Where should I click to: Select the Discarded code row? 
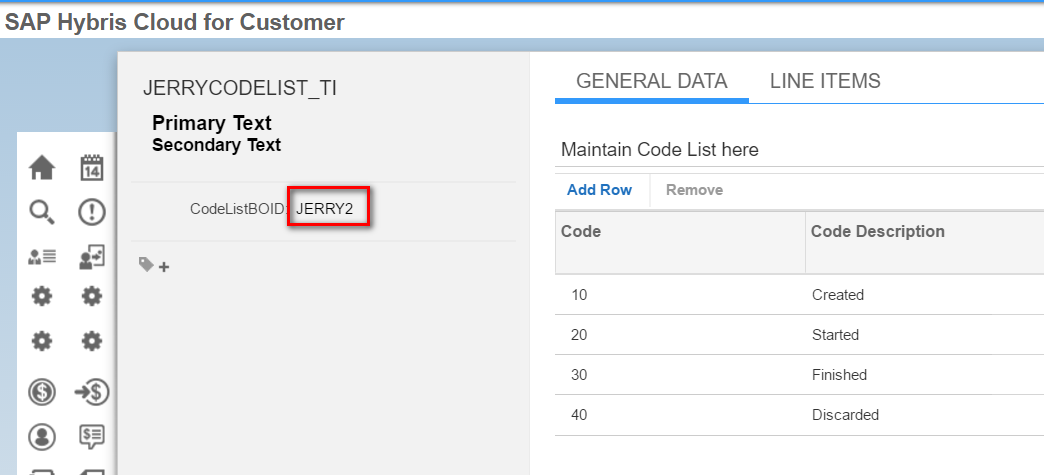pyautogui.click(x=799, y=414)
